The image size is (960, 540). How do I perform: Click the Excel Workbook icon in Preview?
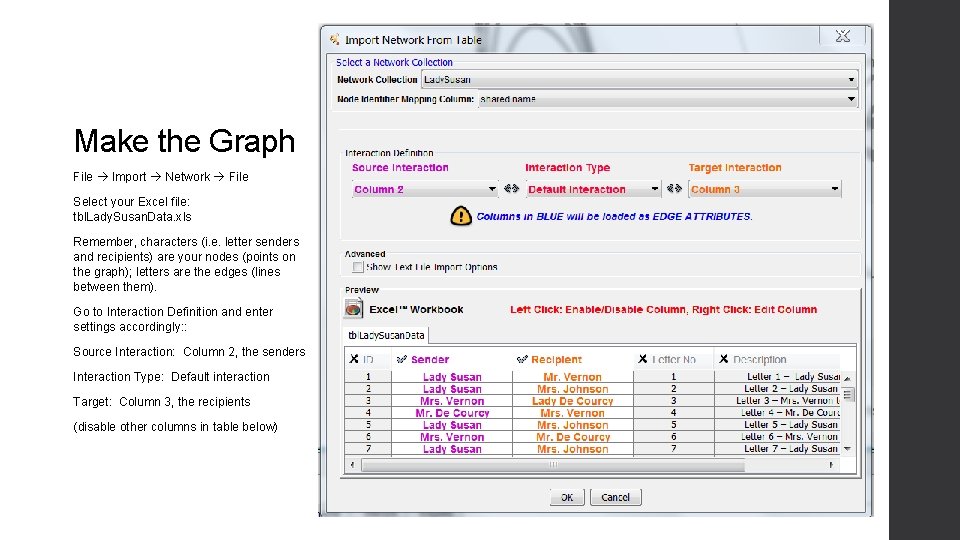tap(353, 309)
